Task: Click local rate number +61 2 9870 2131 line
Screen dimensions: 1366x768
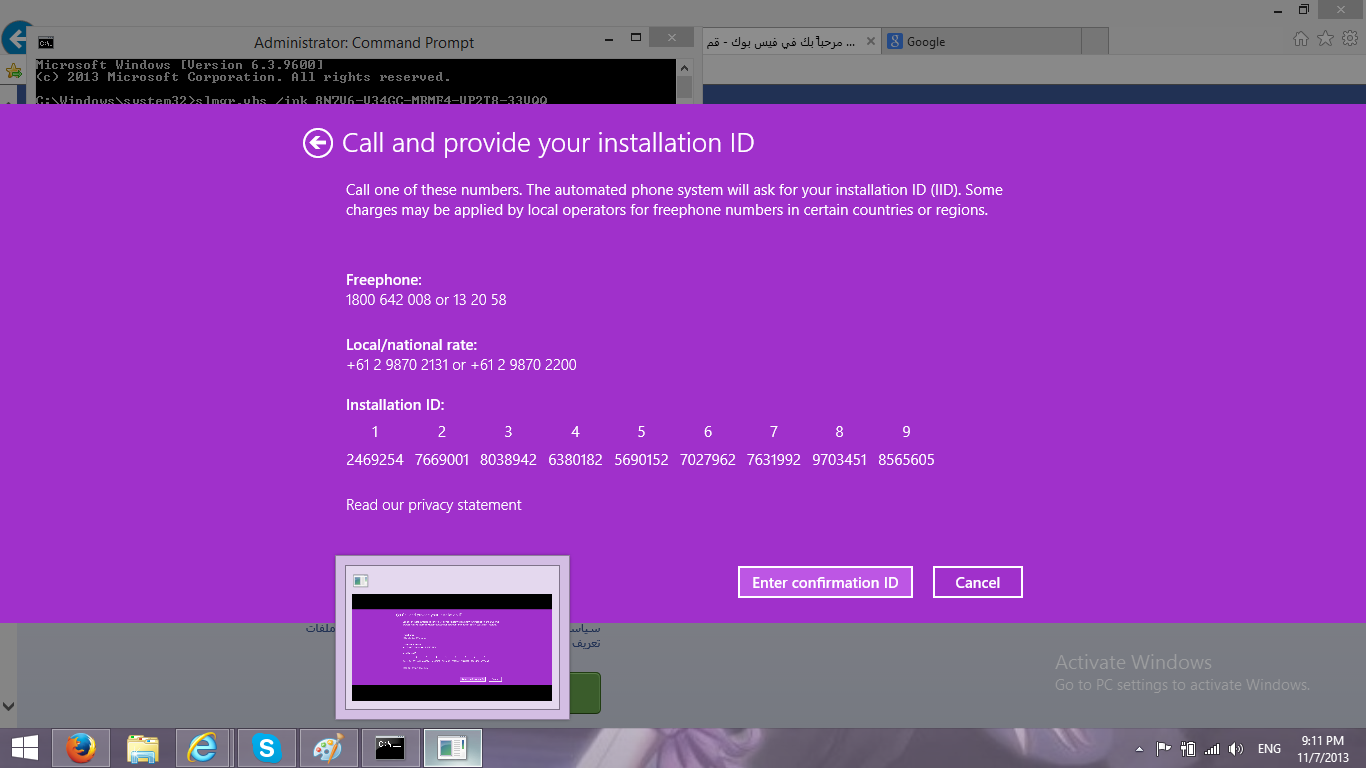Action: pyautogui.click(x=461, y=365)
